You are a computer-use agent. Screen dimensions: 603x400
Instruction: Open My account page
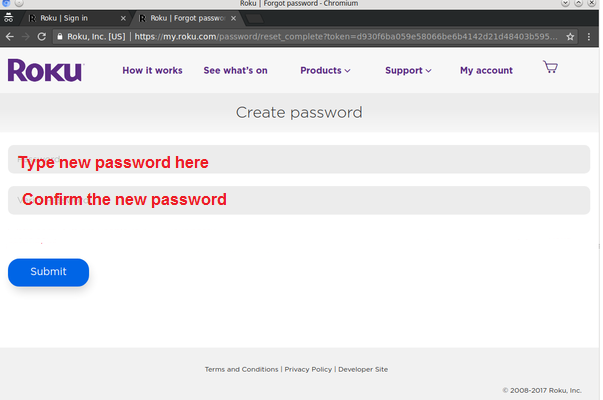(x=486, y=70)
